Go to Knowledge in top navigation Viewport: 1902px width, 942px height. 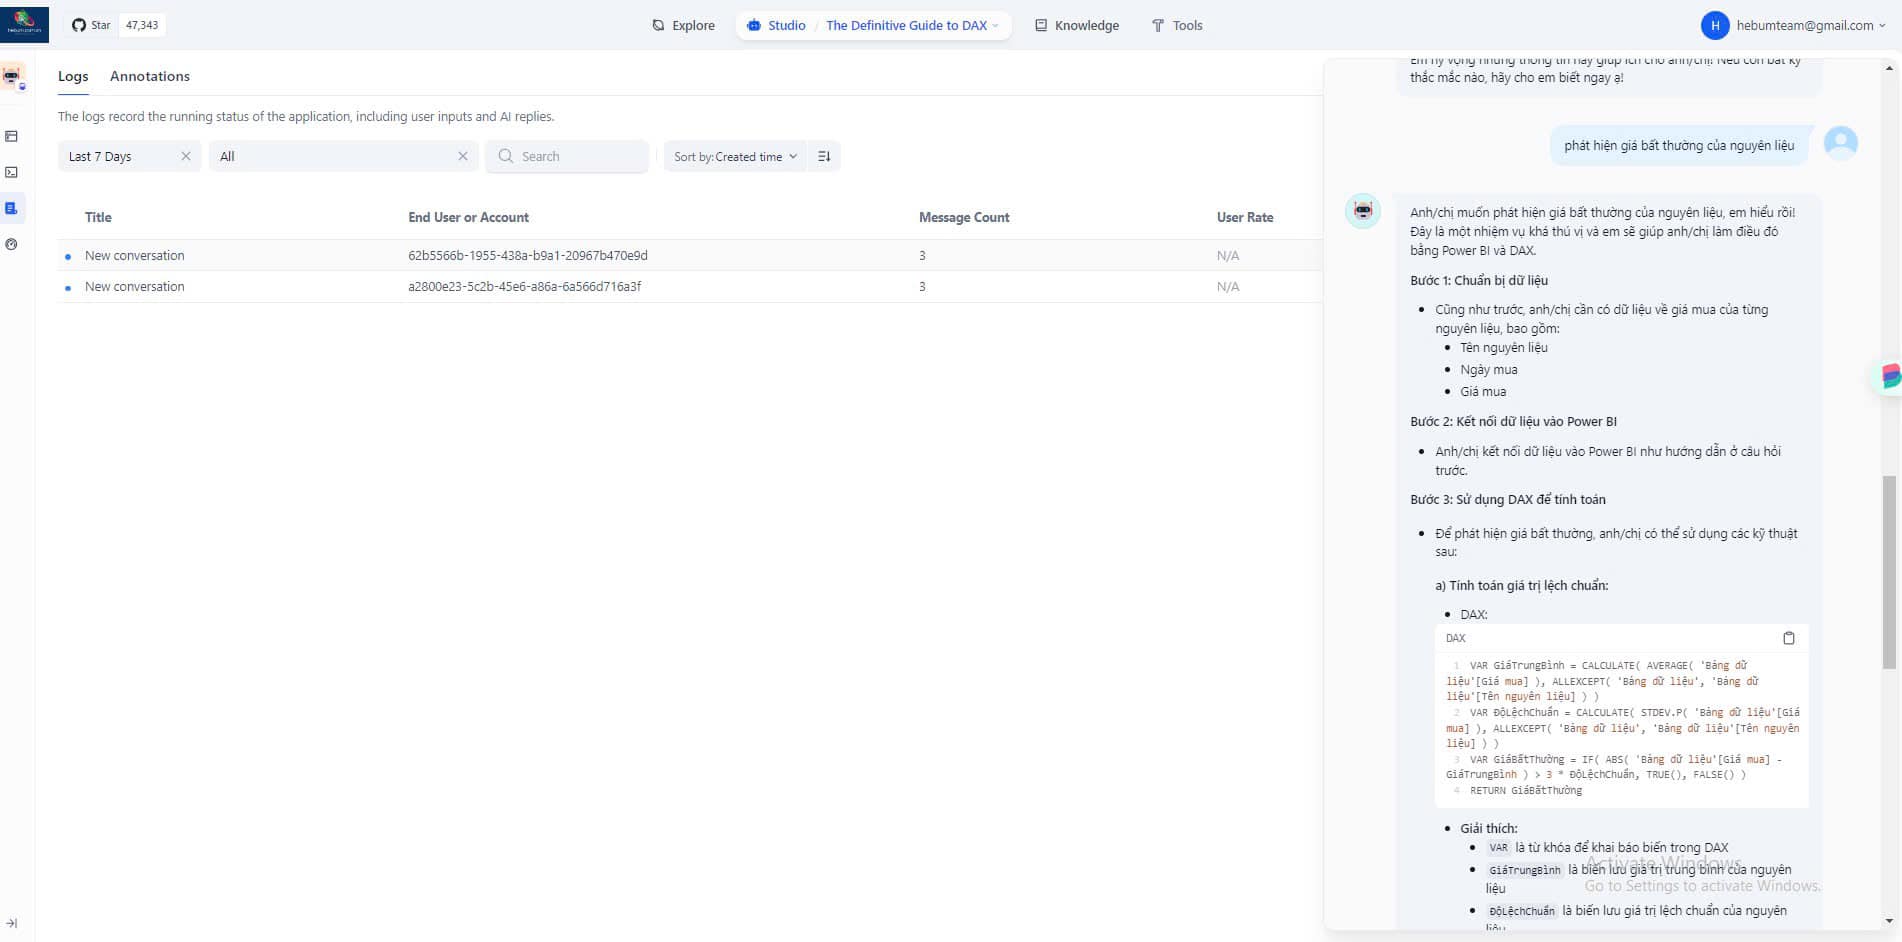point(1076,25)
